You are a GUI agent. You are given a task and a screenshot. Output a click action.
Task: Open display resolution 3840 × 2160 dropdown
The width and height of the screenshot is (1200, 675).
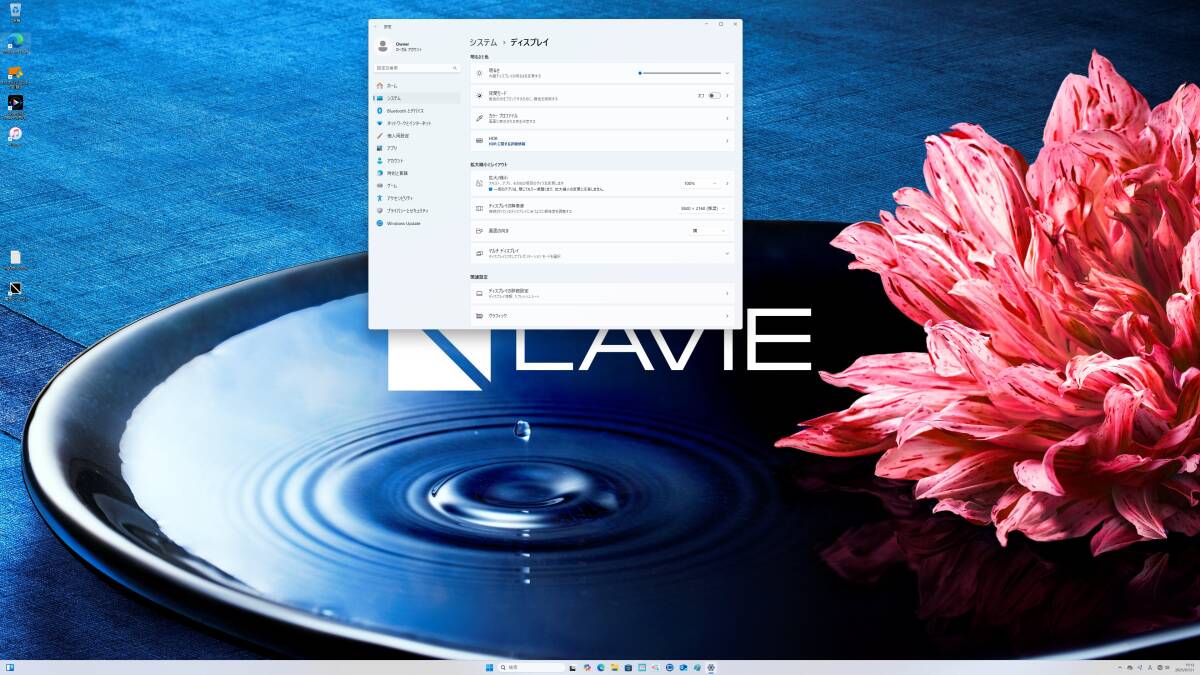pos(703,208)
